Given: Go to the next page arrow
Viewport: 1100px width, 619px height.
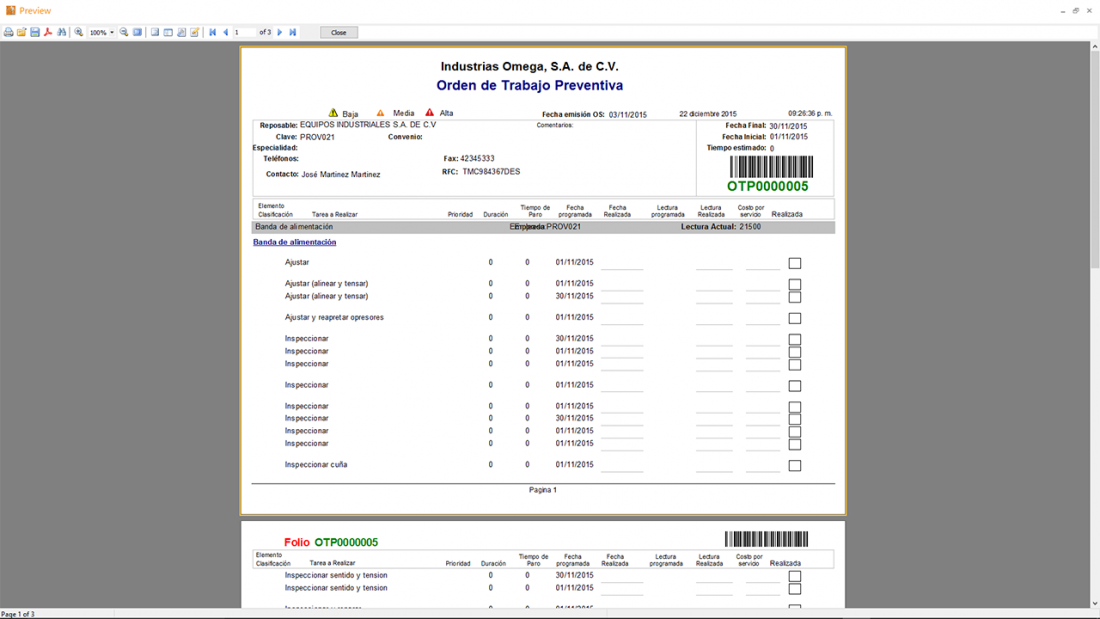Looking at the screenshot, I should (x=280, y=33).
